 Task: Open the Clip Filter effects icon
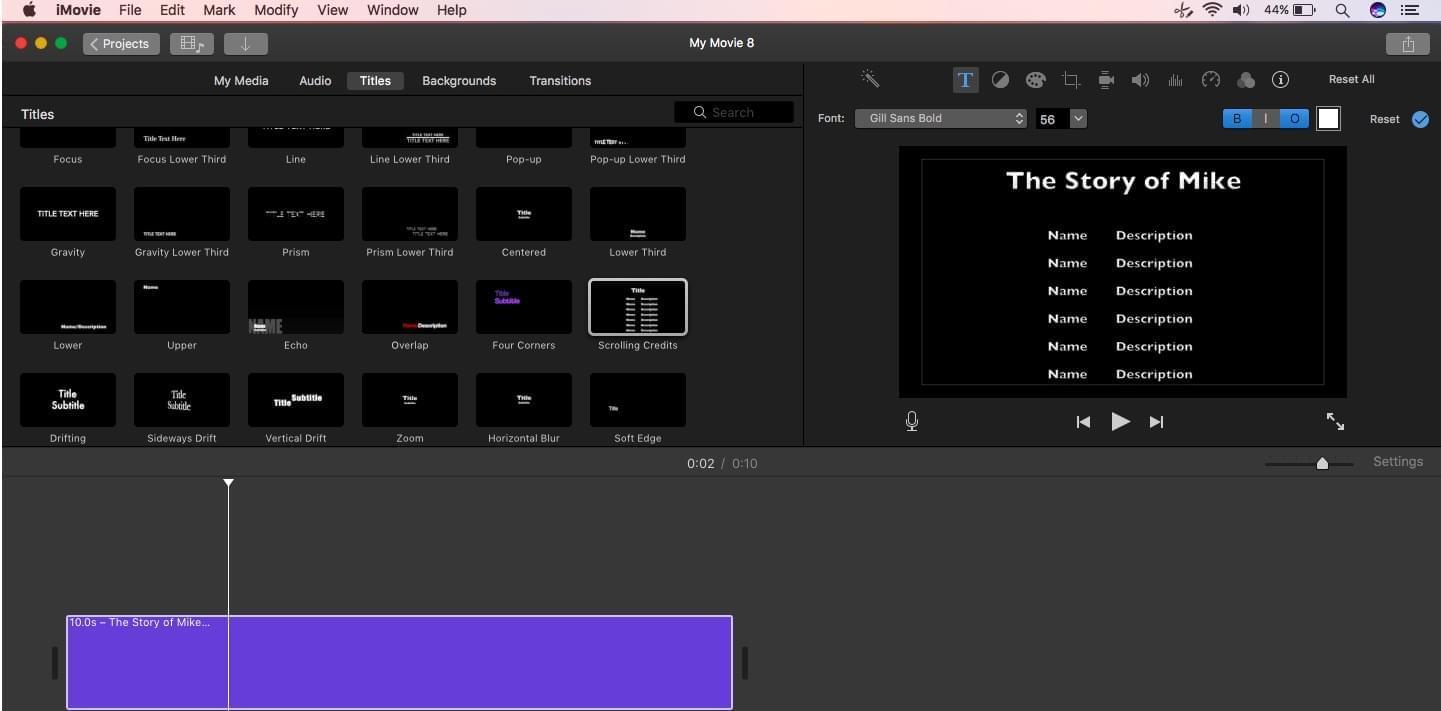coord(1246,80)
